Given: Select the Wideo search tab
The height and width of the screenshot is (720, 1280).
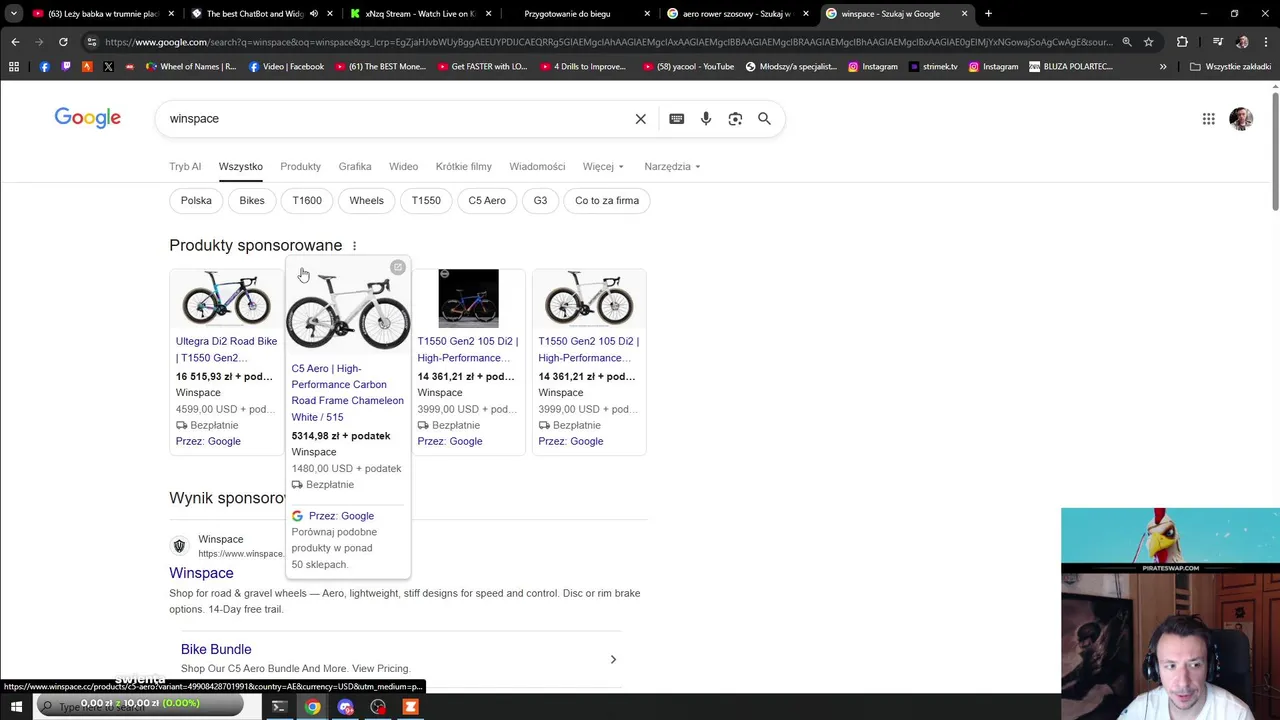Looking at the screenshot, I should coord(403,167).
